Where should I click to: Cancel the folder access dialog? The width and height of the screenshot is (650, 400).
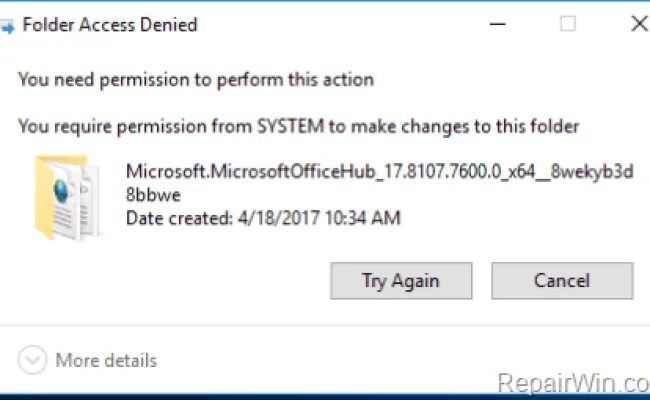562,281
